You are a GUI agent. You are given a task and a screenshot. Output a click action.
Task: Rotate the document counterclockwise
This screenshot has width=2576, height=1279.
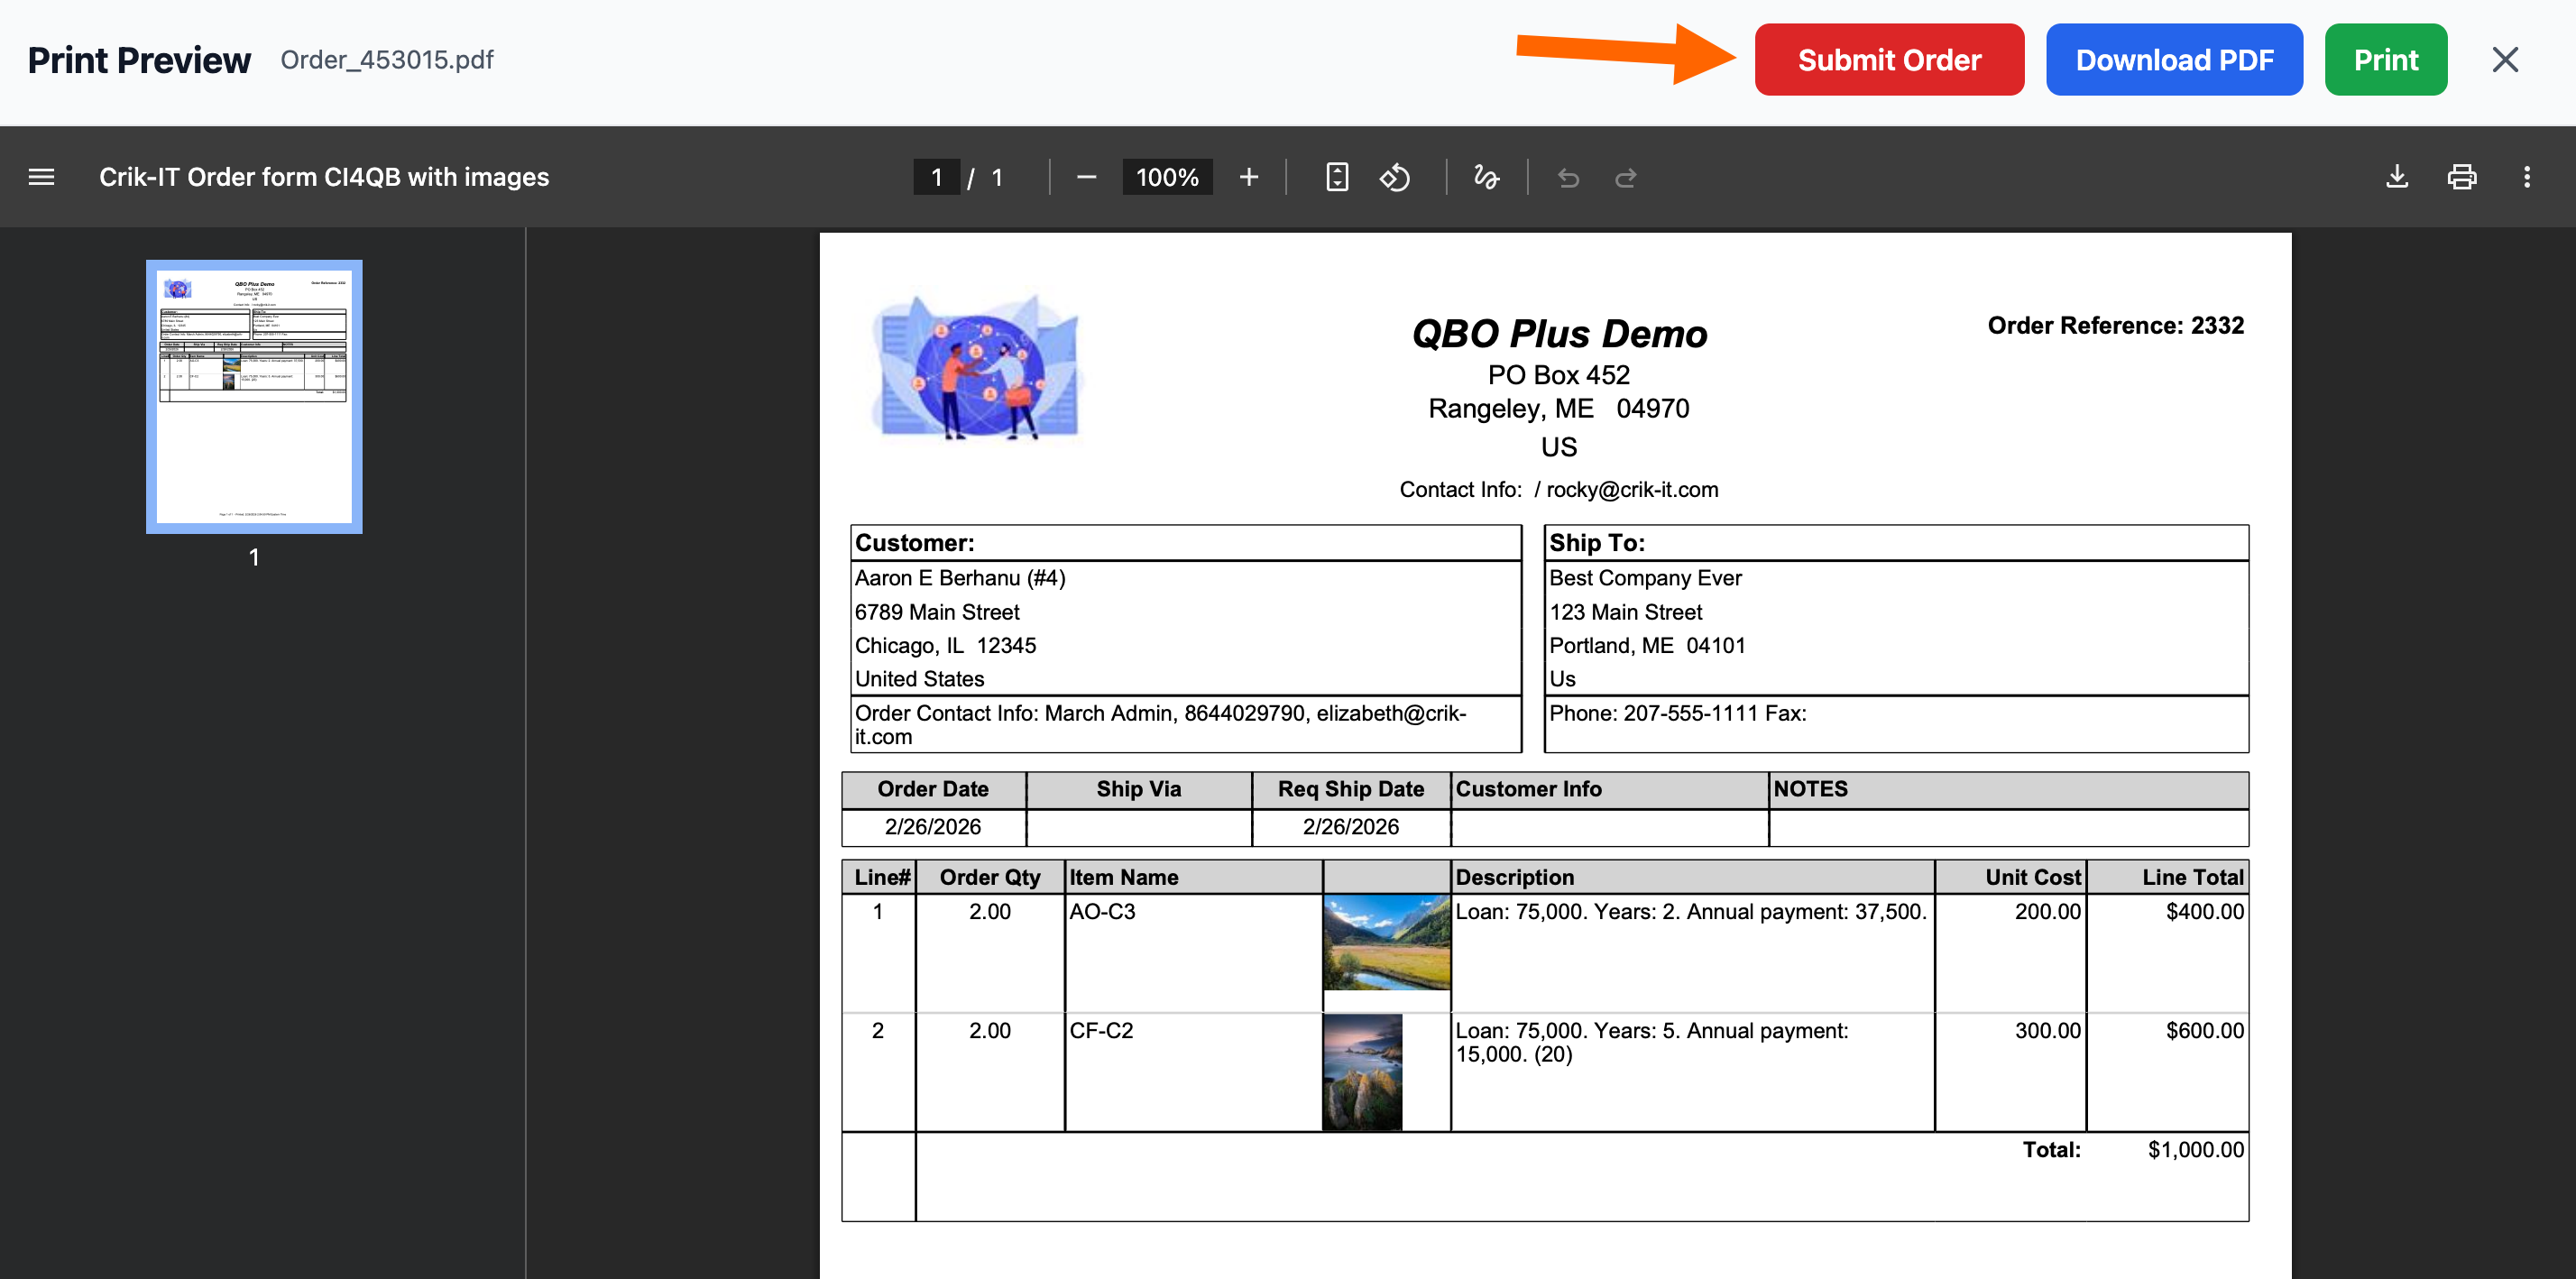coord(1395,177)
